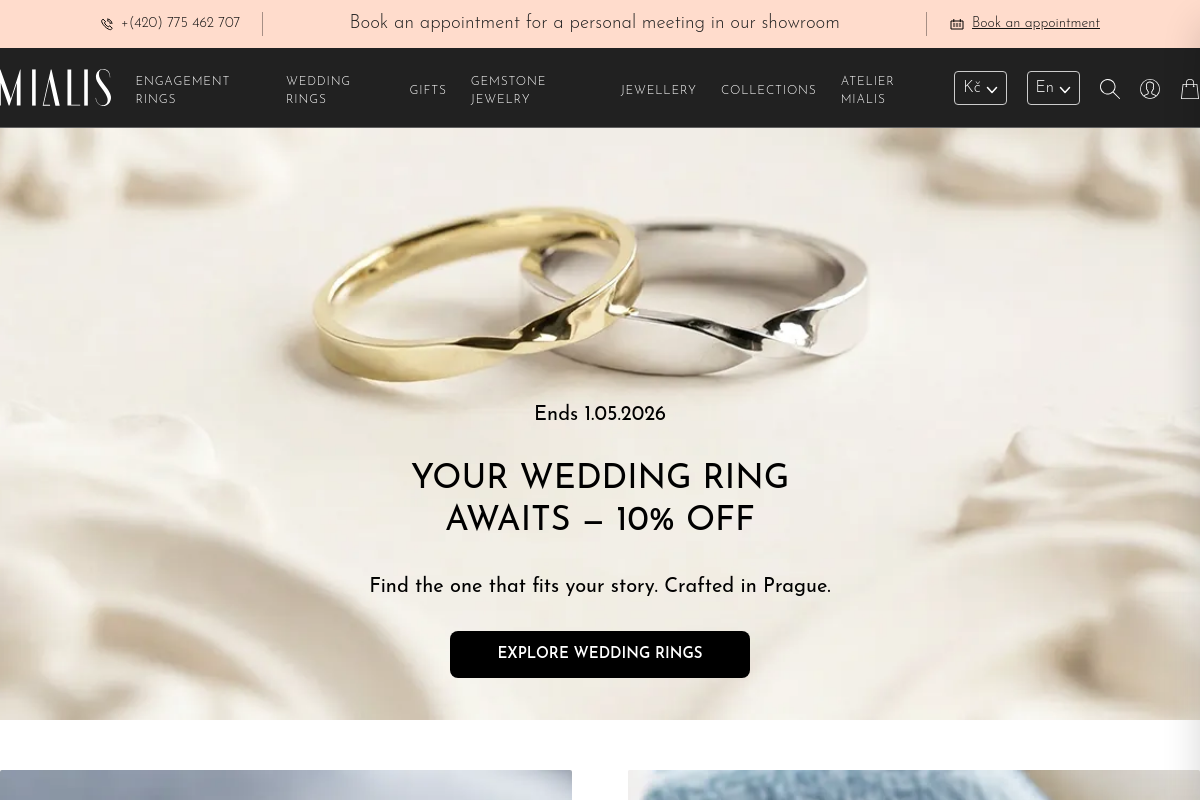1200x800 pixels.
Task: Open the shopping bag icon
Action: pyautogui.click(x=1190, y=88)
